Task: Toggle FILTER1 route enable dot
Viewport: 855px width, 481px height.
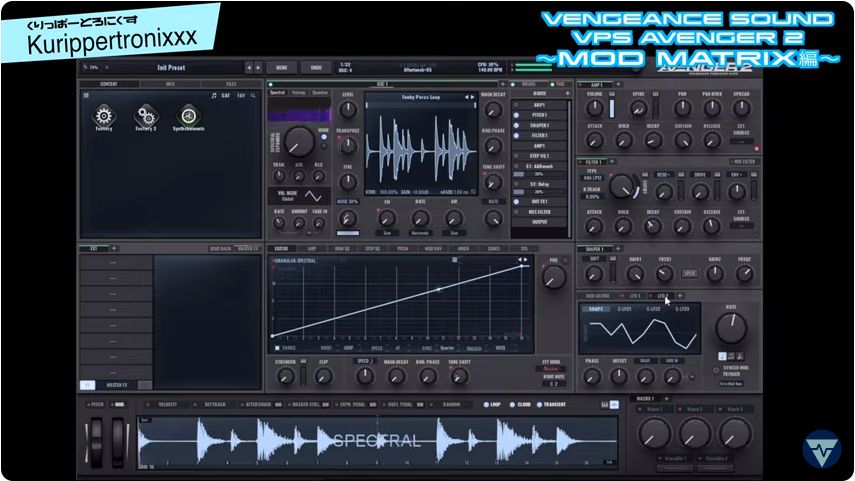Action: click(x=516, y=135)
